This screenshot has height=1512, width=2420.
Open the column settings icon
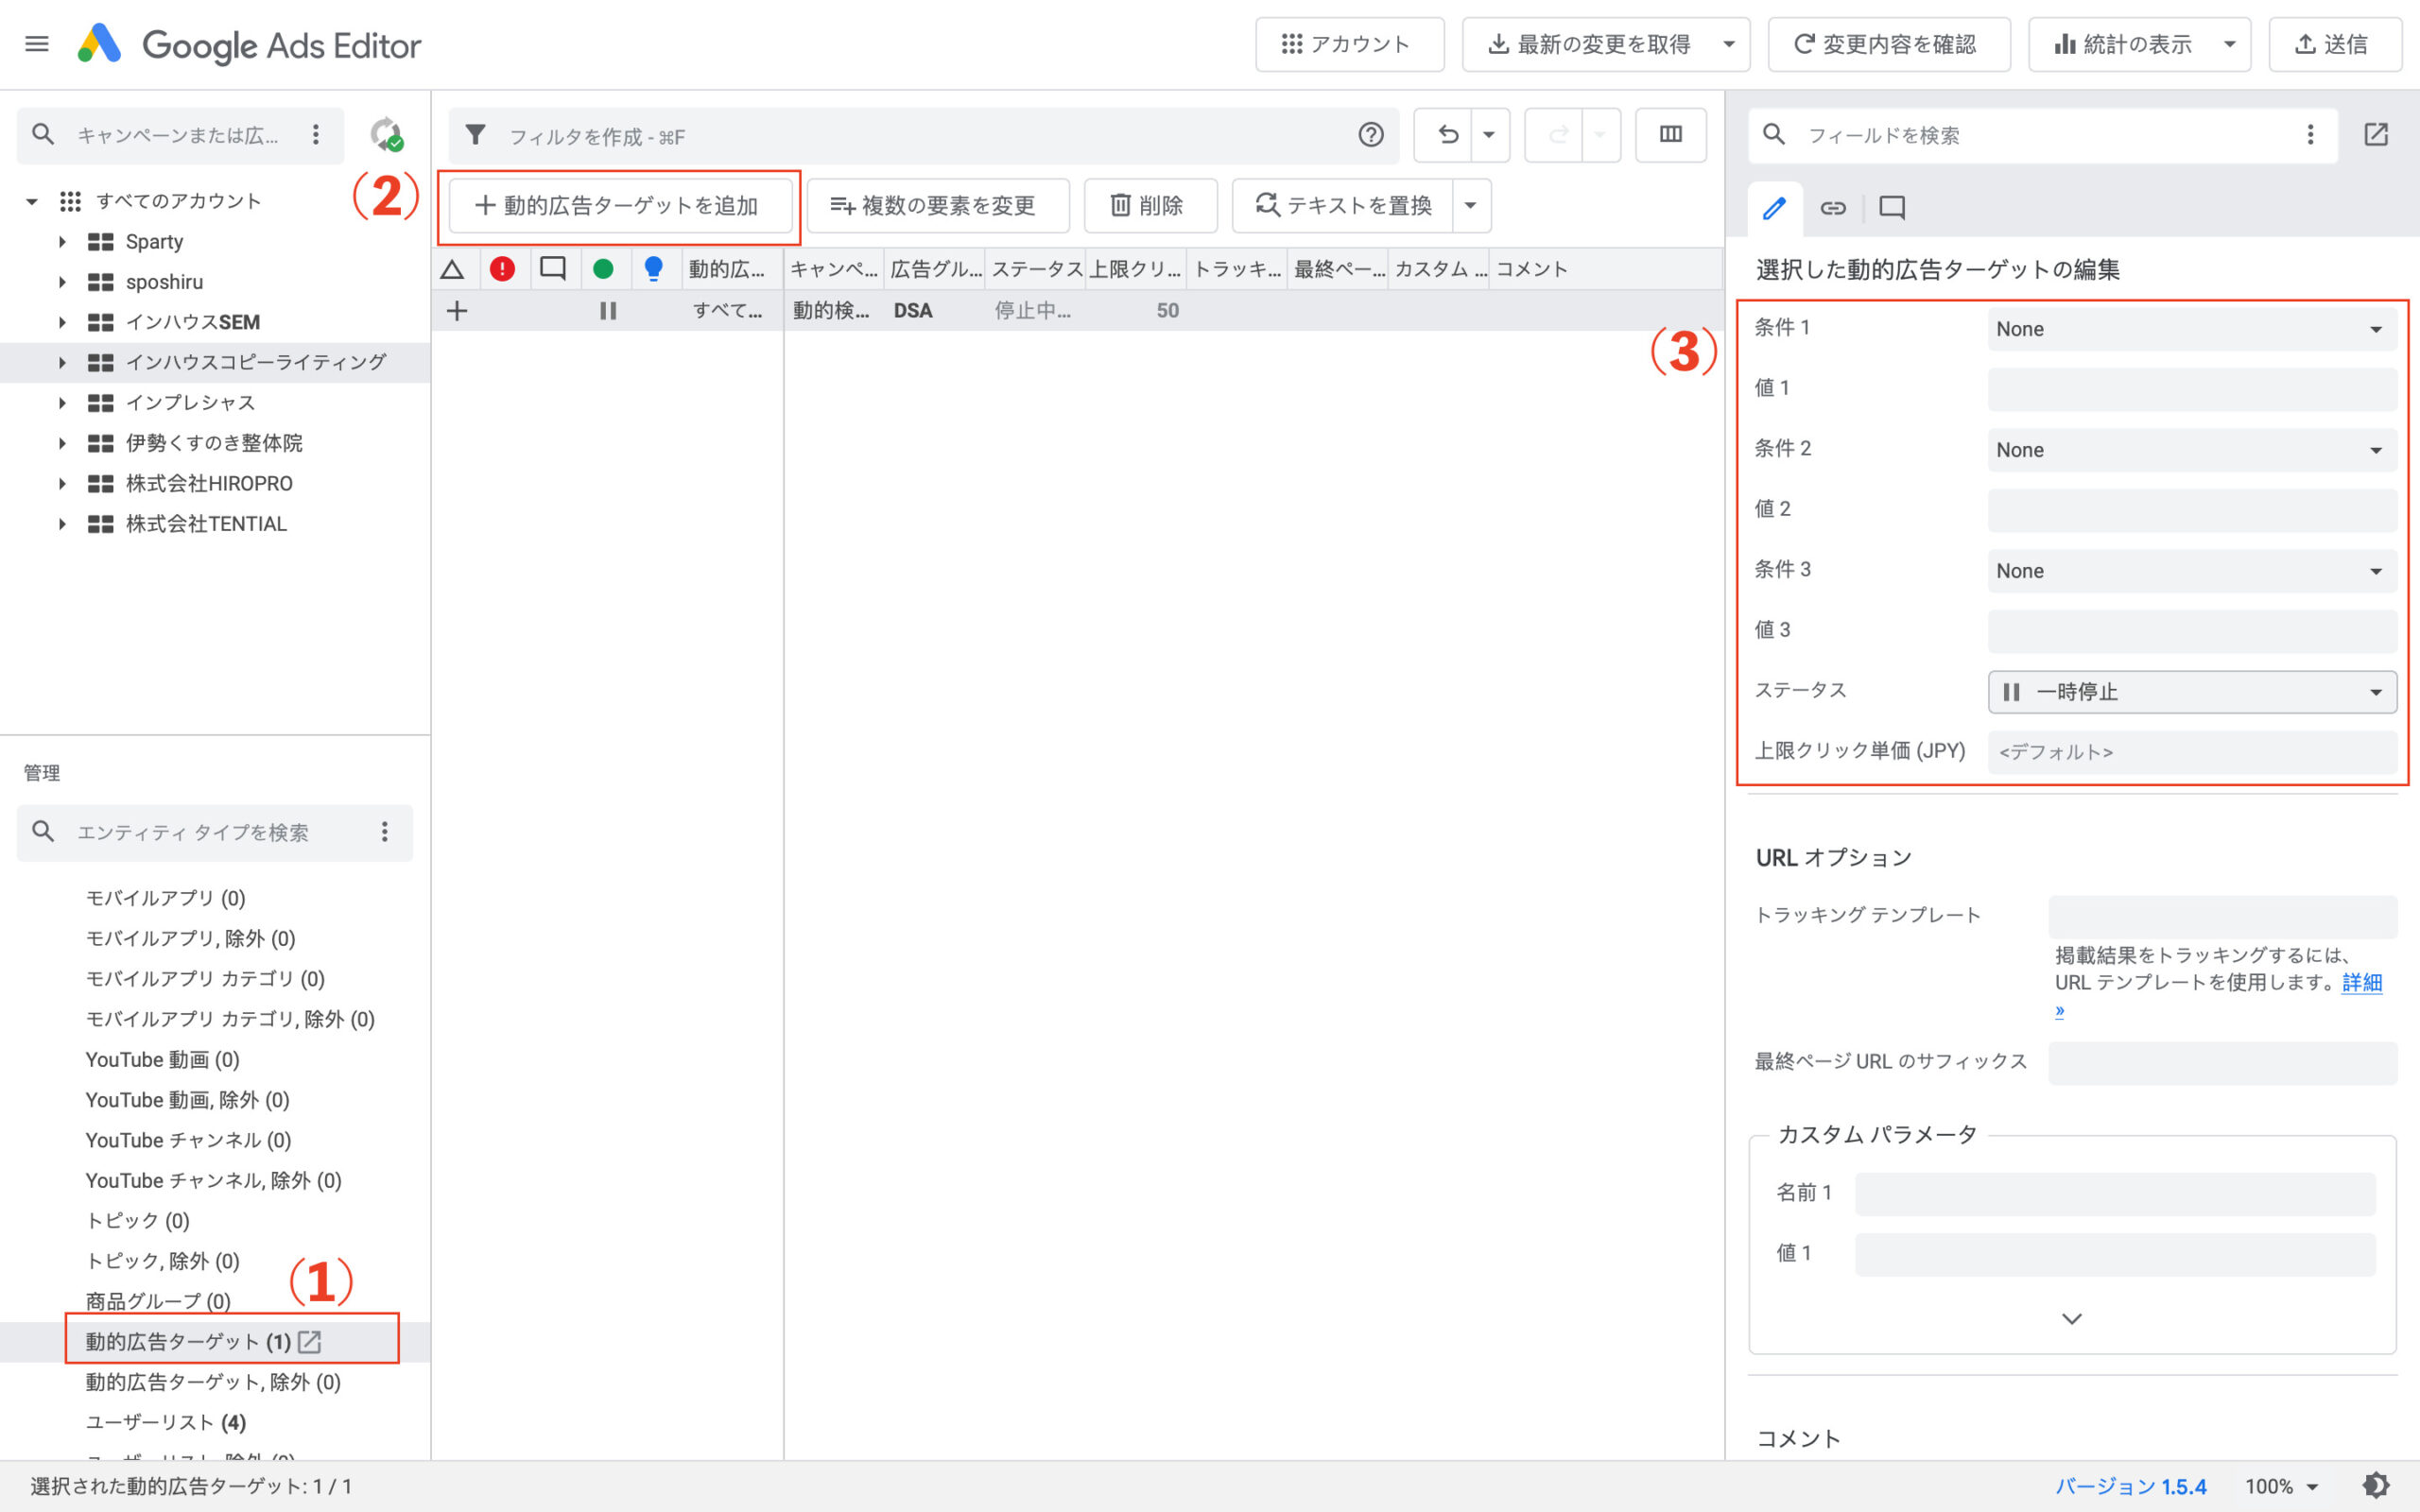(x=1670, y=134)
